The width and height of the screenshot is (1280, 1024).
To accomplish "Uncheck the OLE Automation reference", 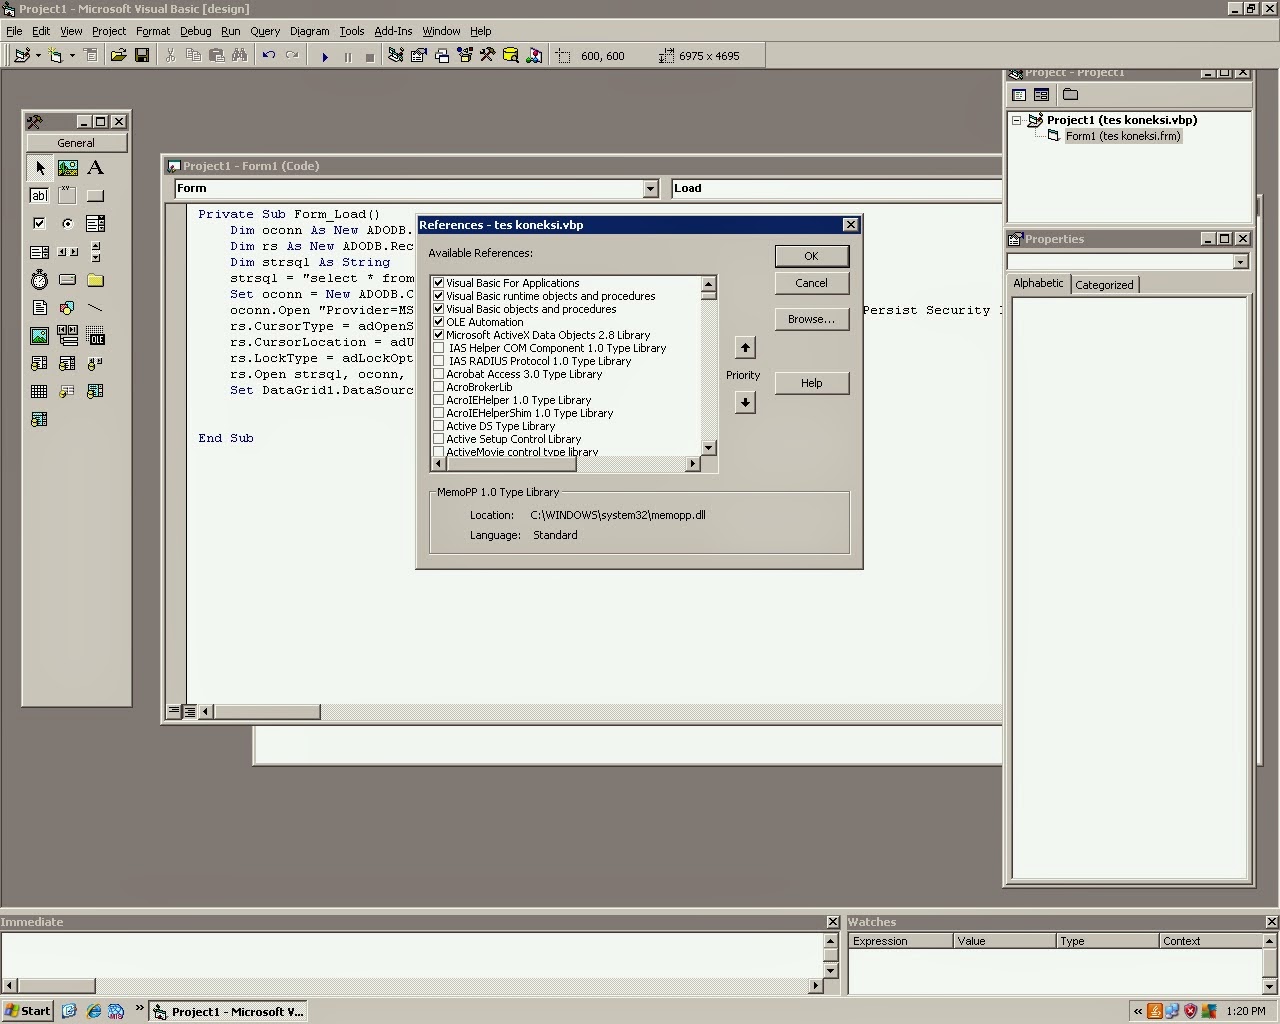I will tap(438, 322).
